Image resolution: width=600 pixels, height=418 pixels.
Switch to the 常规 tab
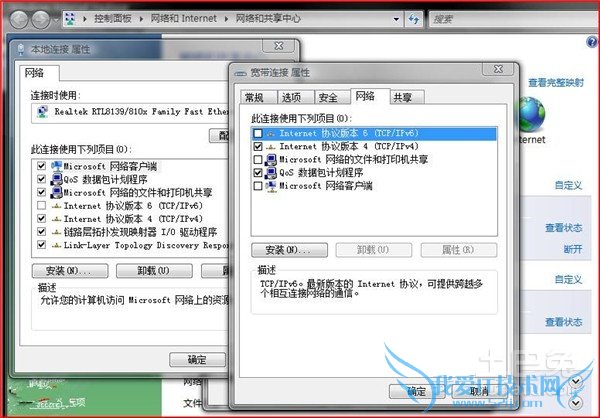(258, 97)
